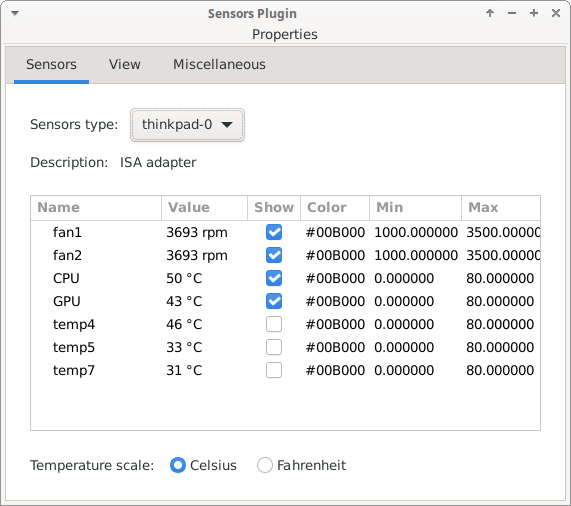The image size is (571, 506).
Task: Click CPU Max value 80.000000
Action: point(500,278)
